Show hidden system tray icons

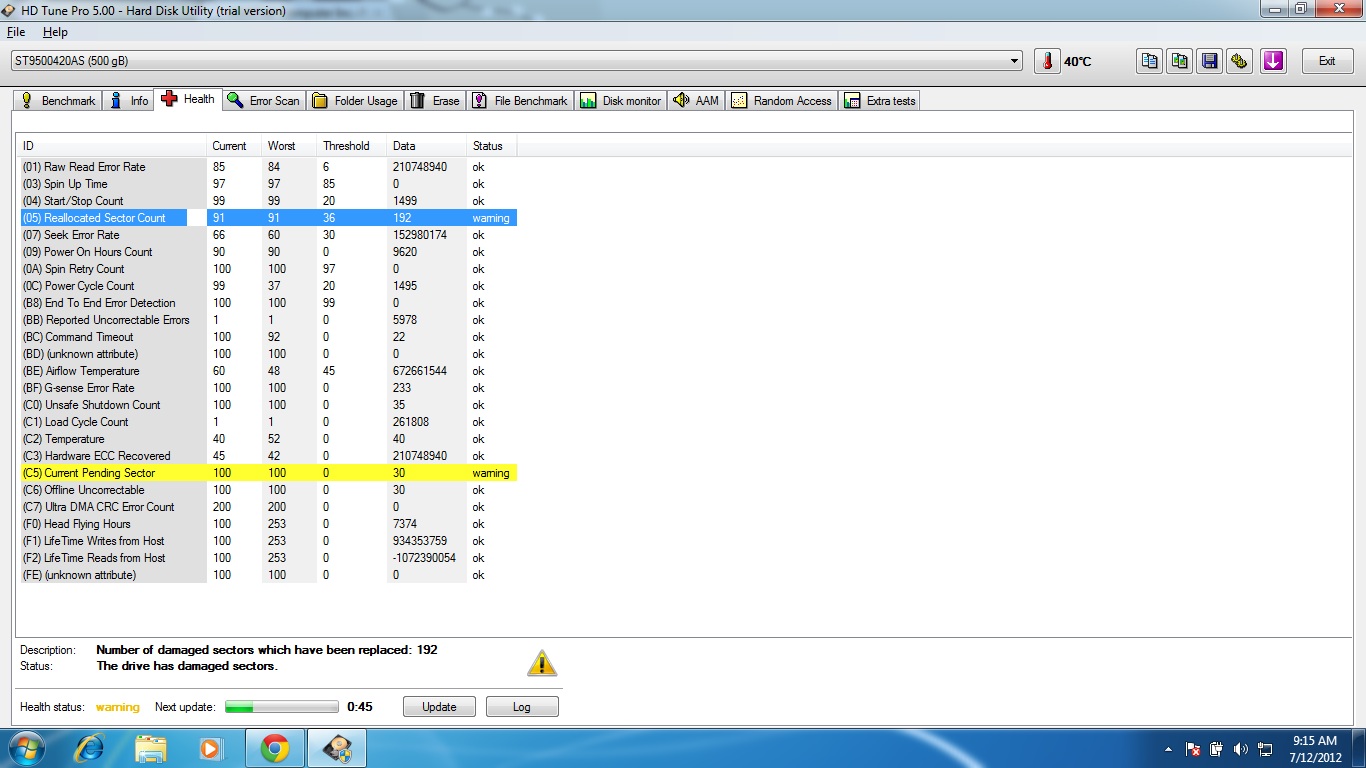(x=1169, y=749)
